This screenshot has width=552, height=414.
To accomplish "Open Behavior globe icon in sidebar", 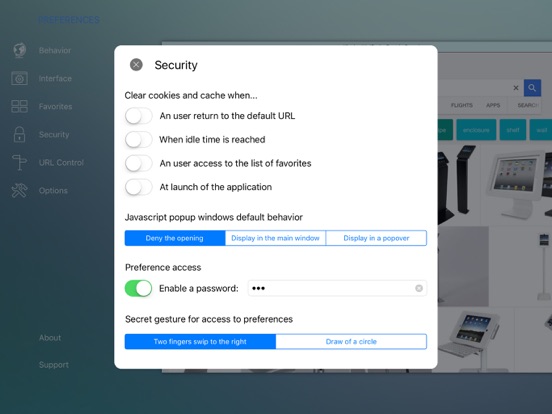I will pos(19,50).
